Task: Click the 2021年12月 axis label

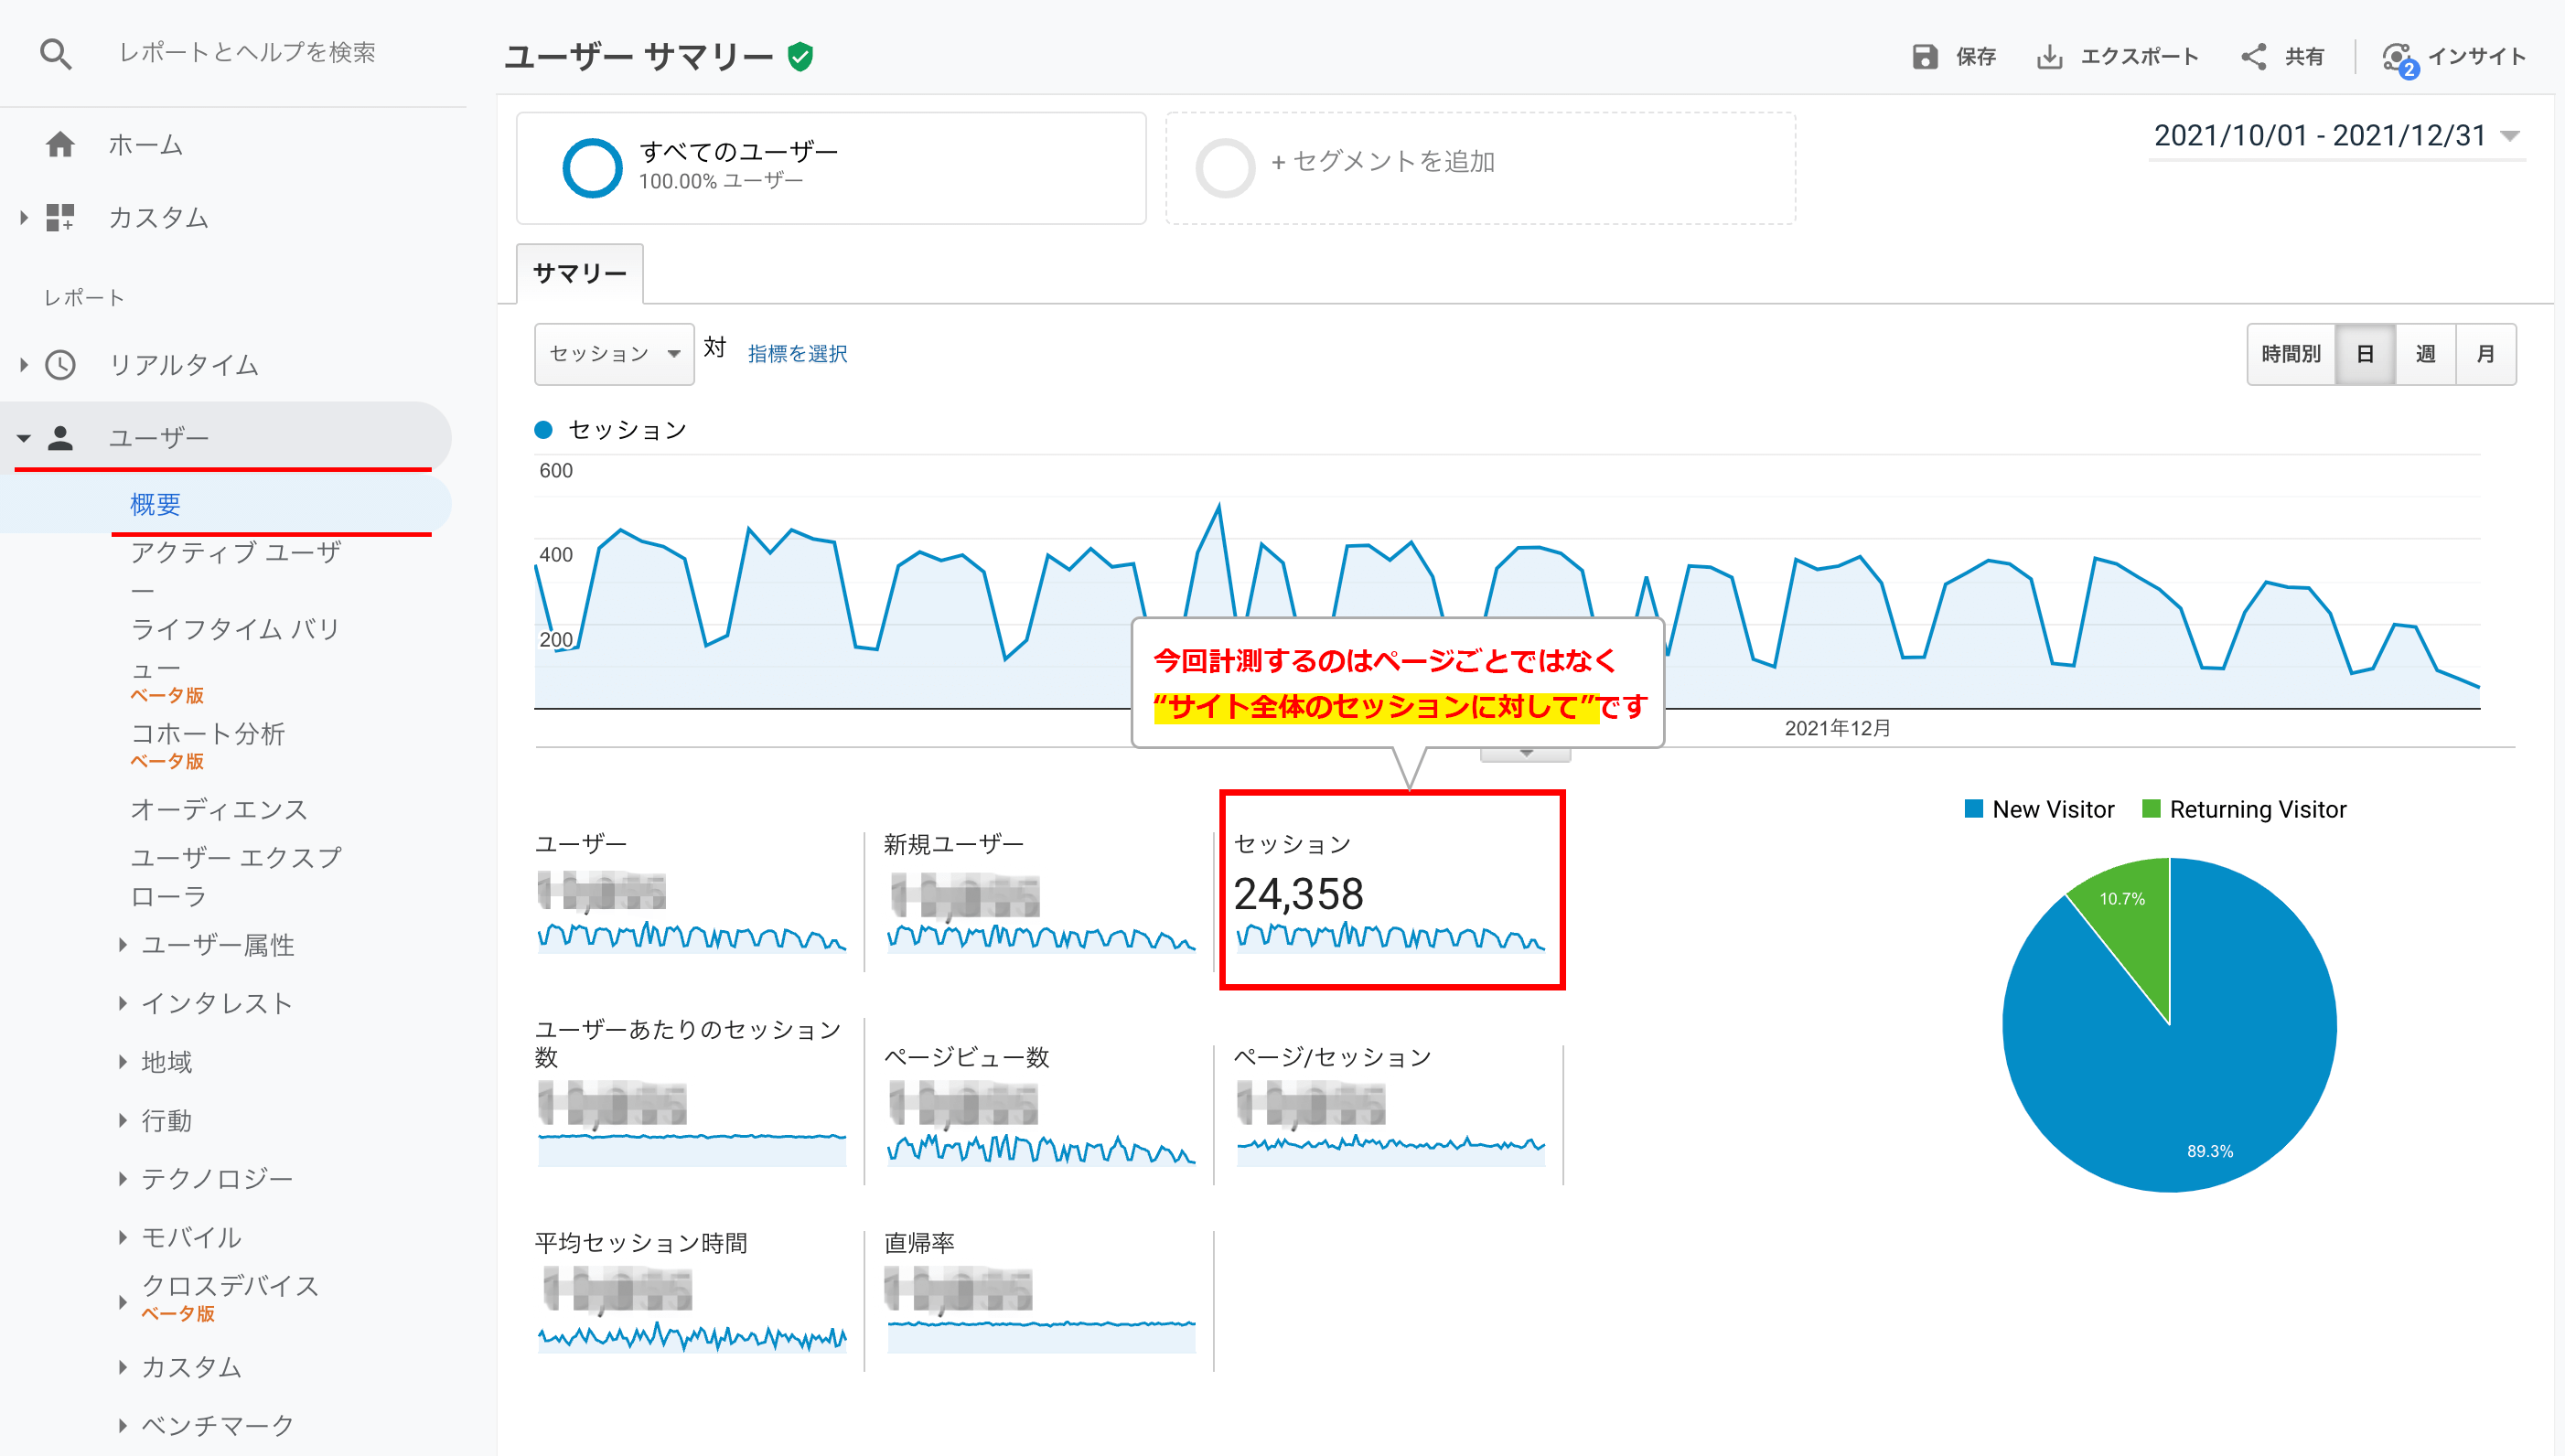Action: pos(1838,728)
